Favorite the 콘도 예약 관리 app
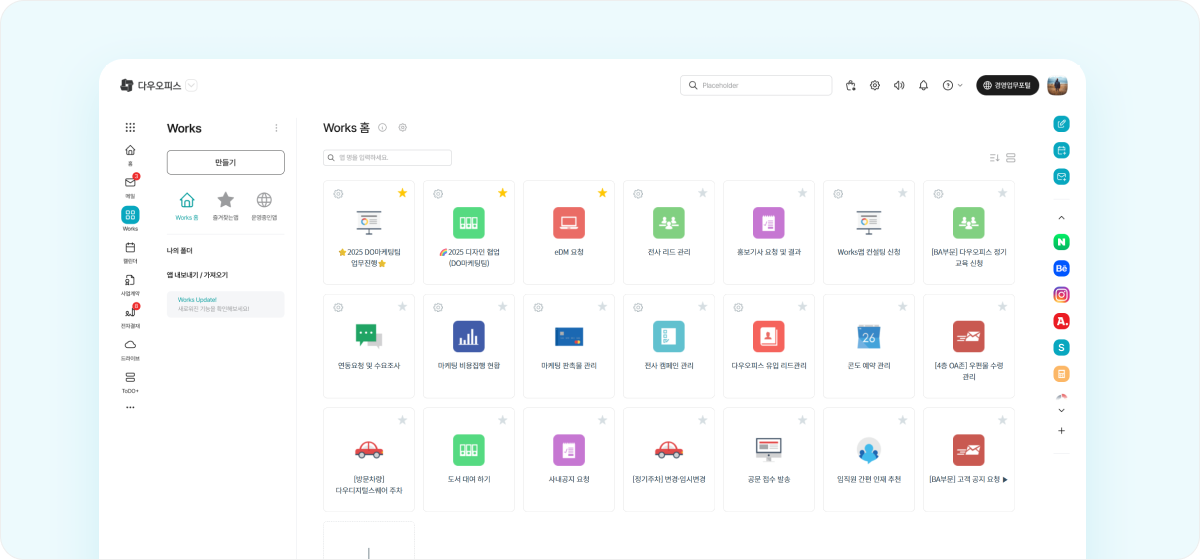The width and height of the screenshot is (1200, 560). point(902,307)
